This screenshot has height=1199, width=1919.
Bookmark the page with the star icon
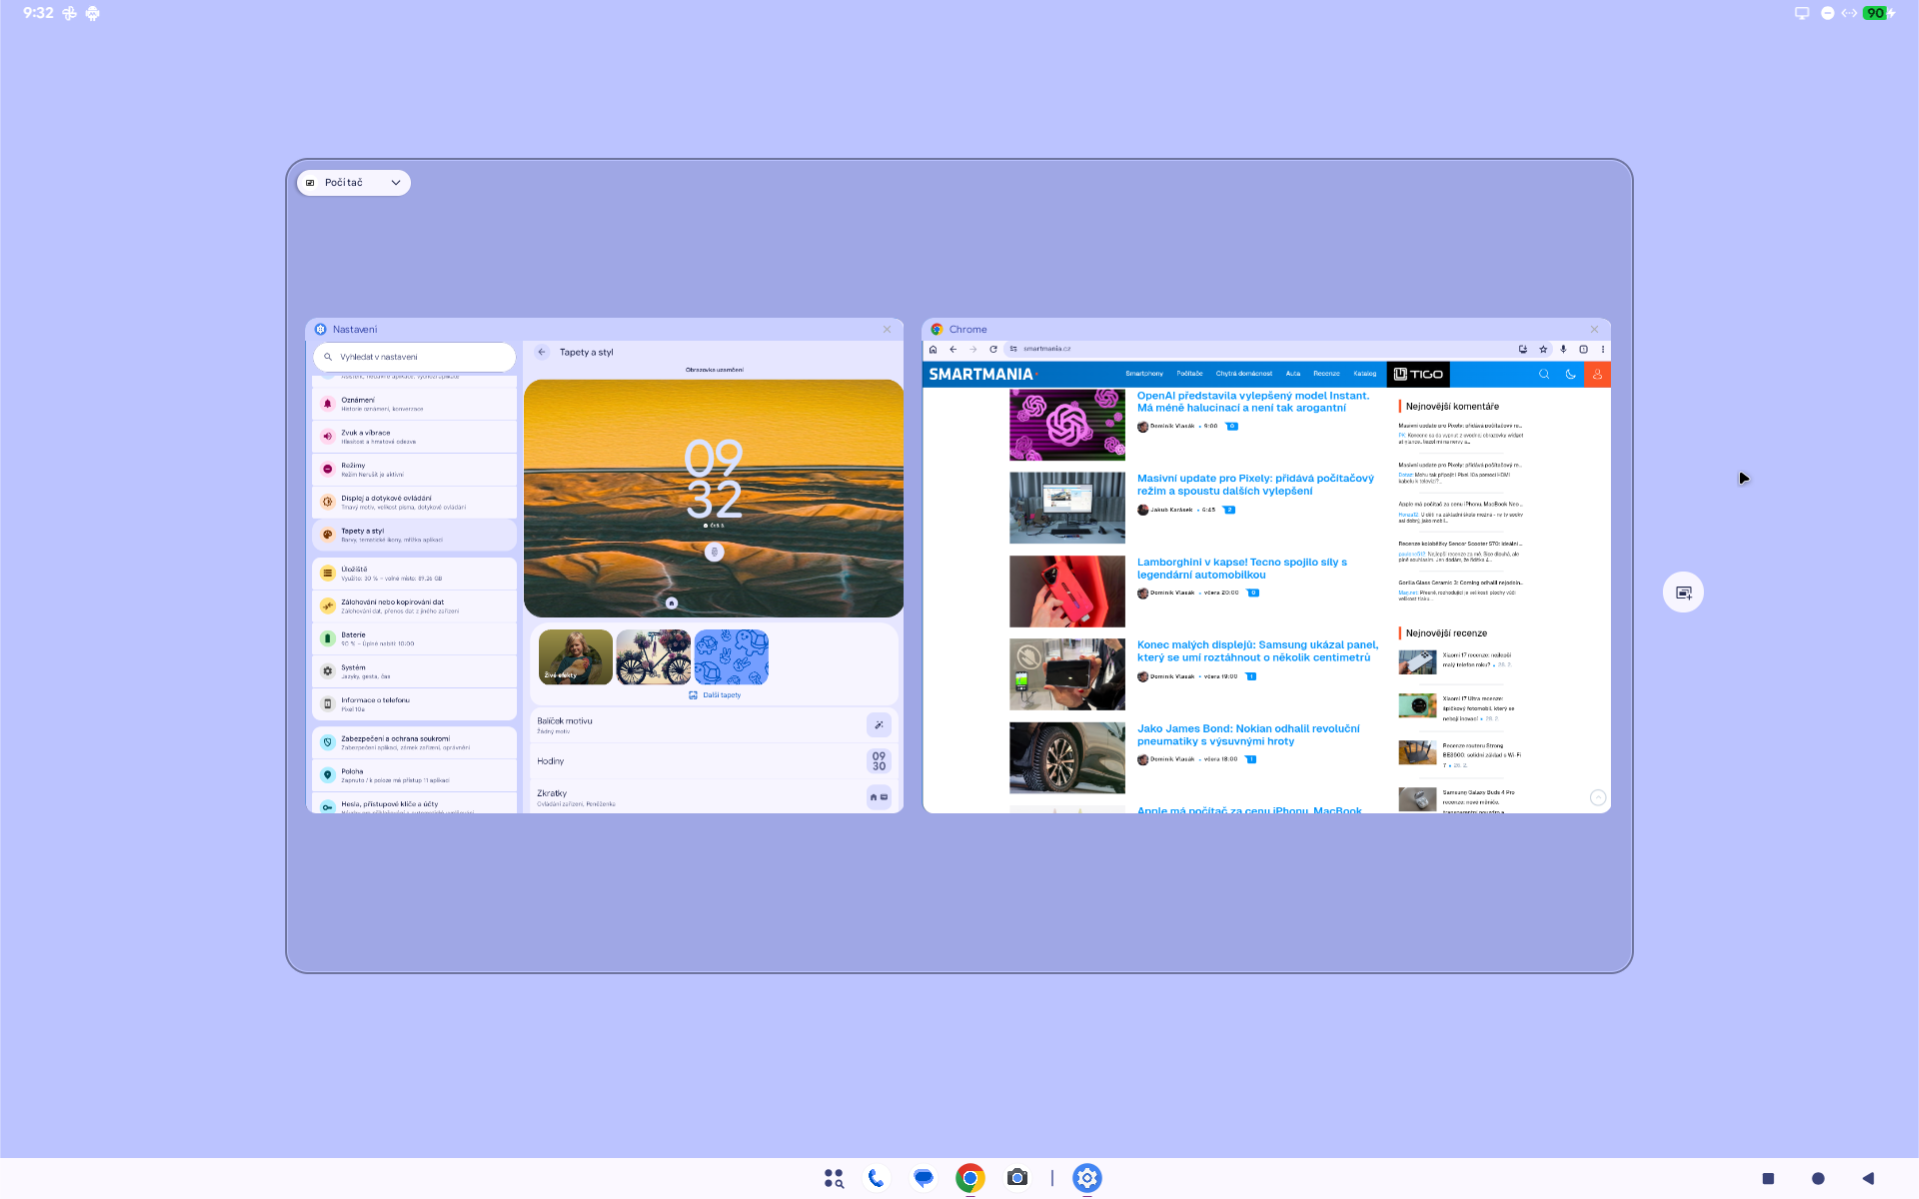[x=1543, y=349]
